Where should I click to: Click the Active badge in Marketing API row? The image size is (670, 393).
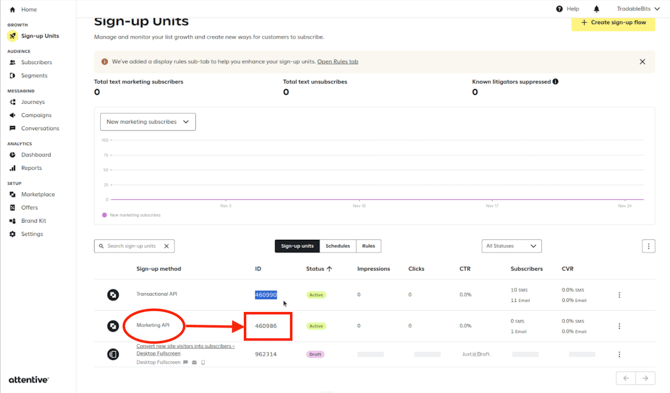pos(316,326)
